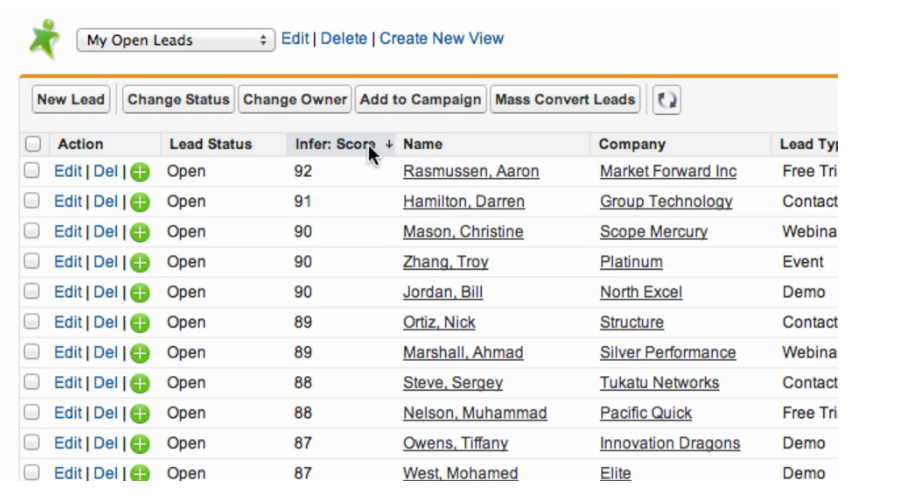Click the green plus icon for Steve, Sergey
The width and height of the screenshot is (899, 496).
[140, 383]
